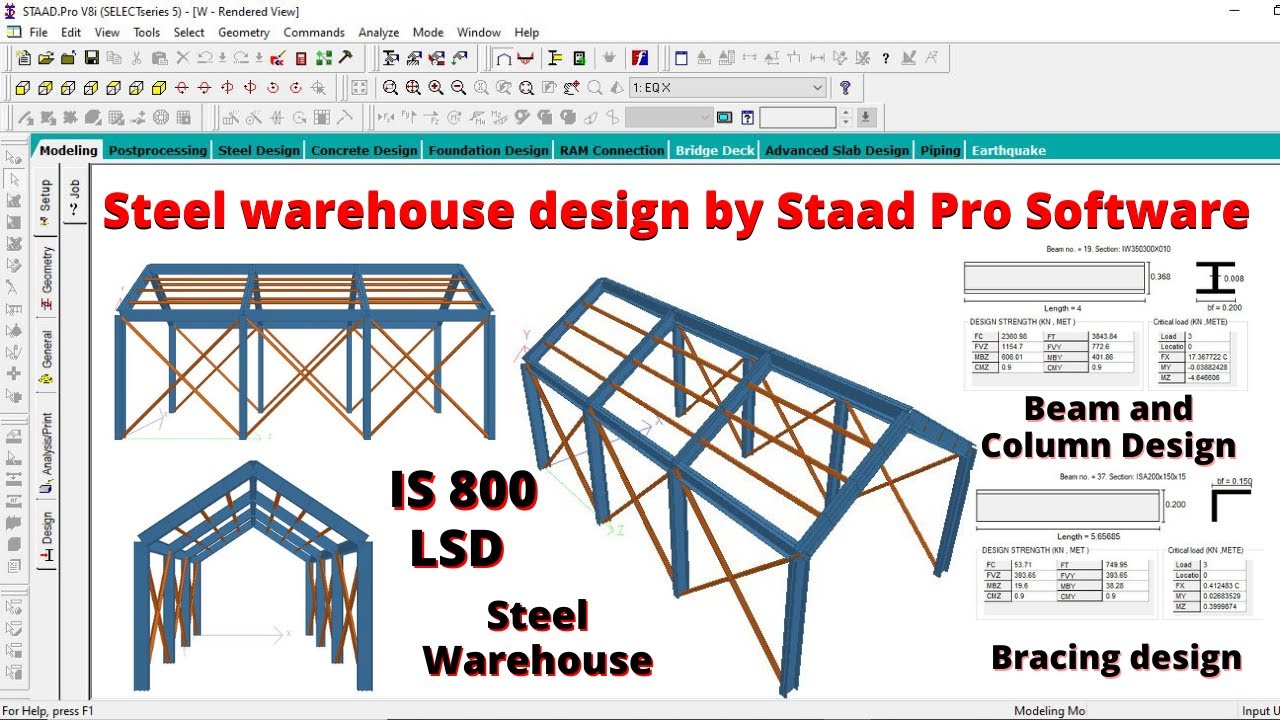Click the Zoom Window magnifier icon

pyautogui.click(x=390, y=88)
